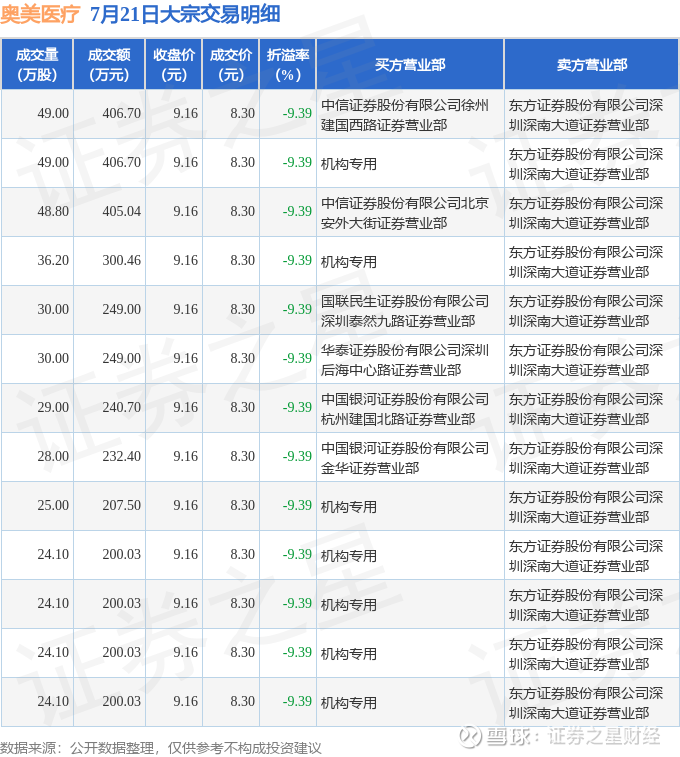
Task: Click buyer 中国银河证券金华证券营业部
Action: click(405, 458)
